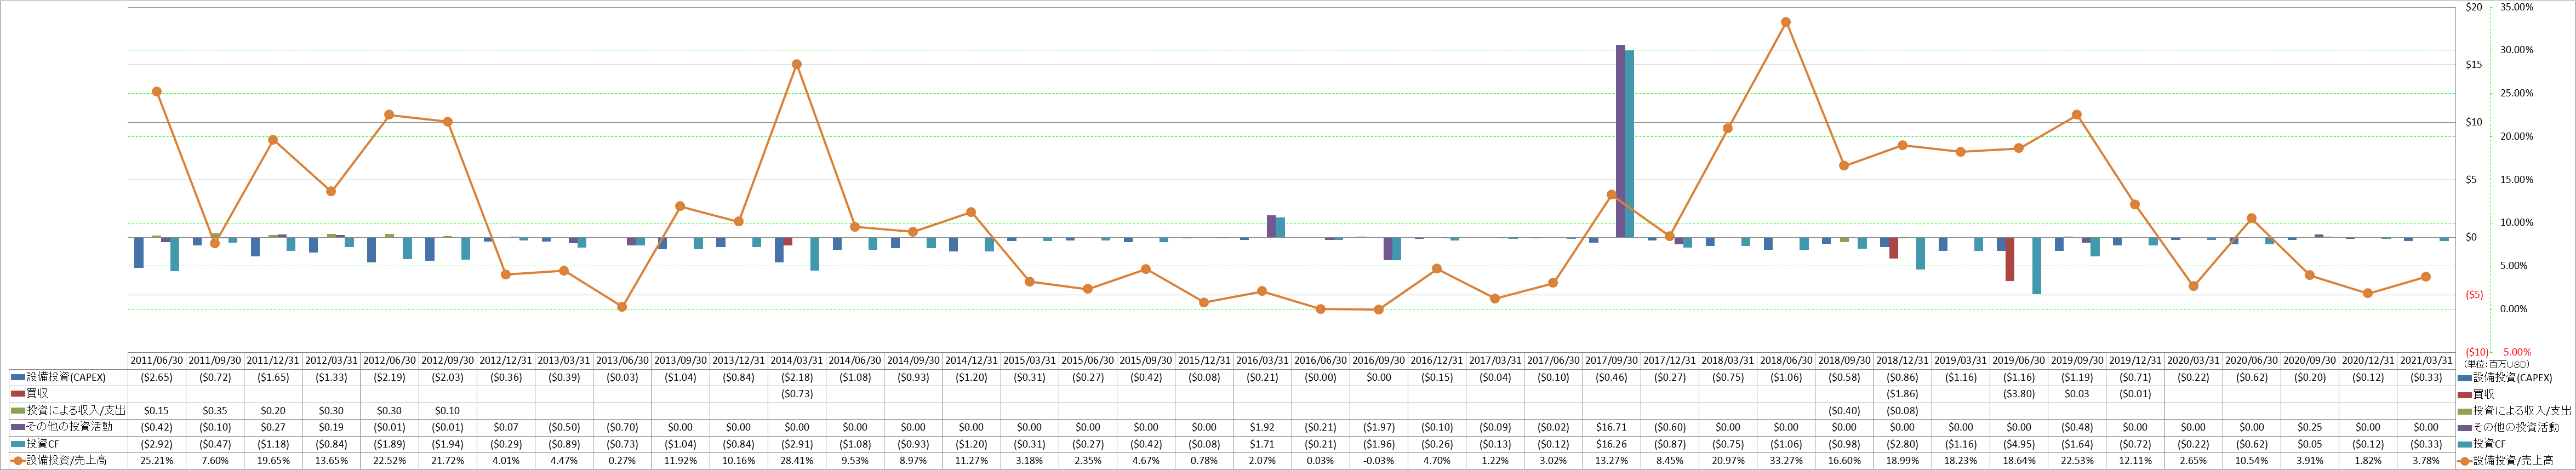Click the tall purple bar at 2017/09/30
Image resolution: width=2576 pixels, height=470 pixels.
coord(1620,141)
